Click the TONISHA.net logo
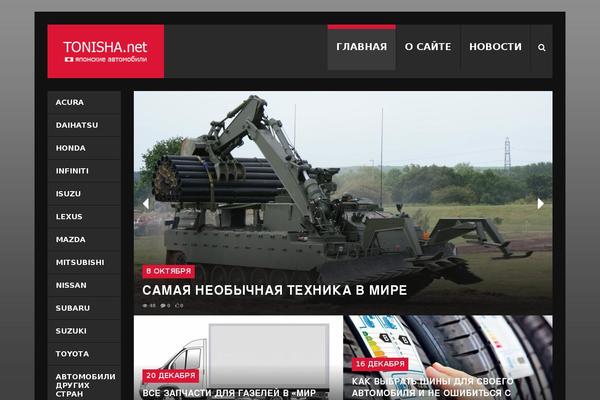This screenshot has width=600, height=400. pyautogui.click(x=106, y=51)
